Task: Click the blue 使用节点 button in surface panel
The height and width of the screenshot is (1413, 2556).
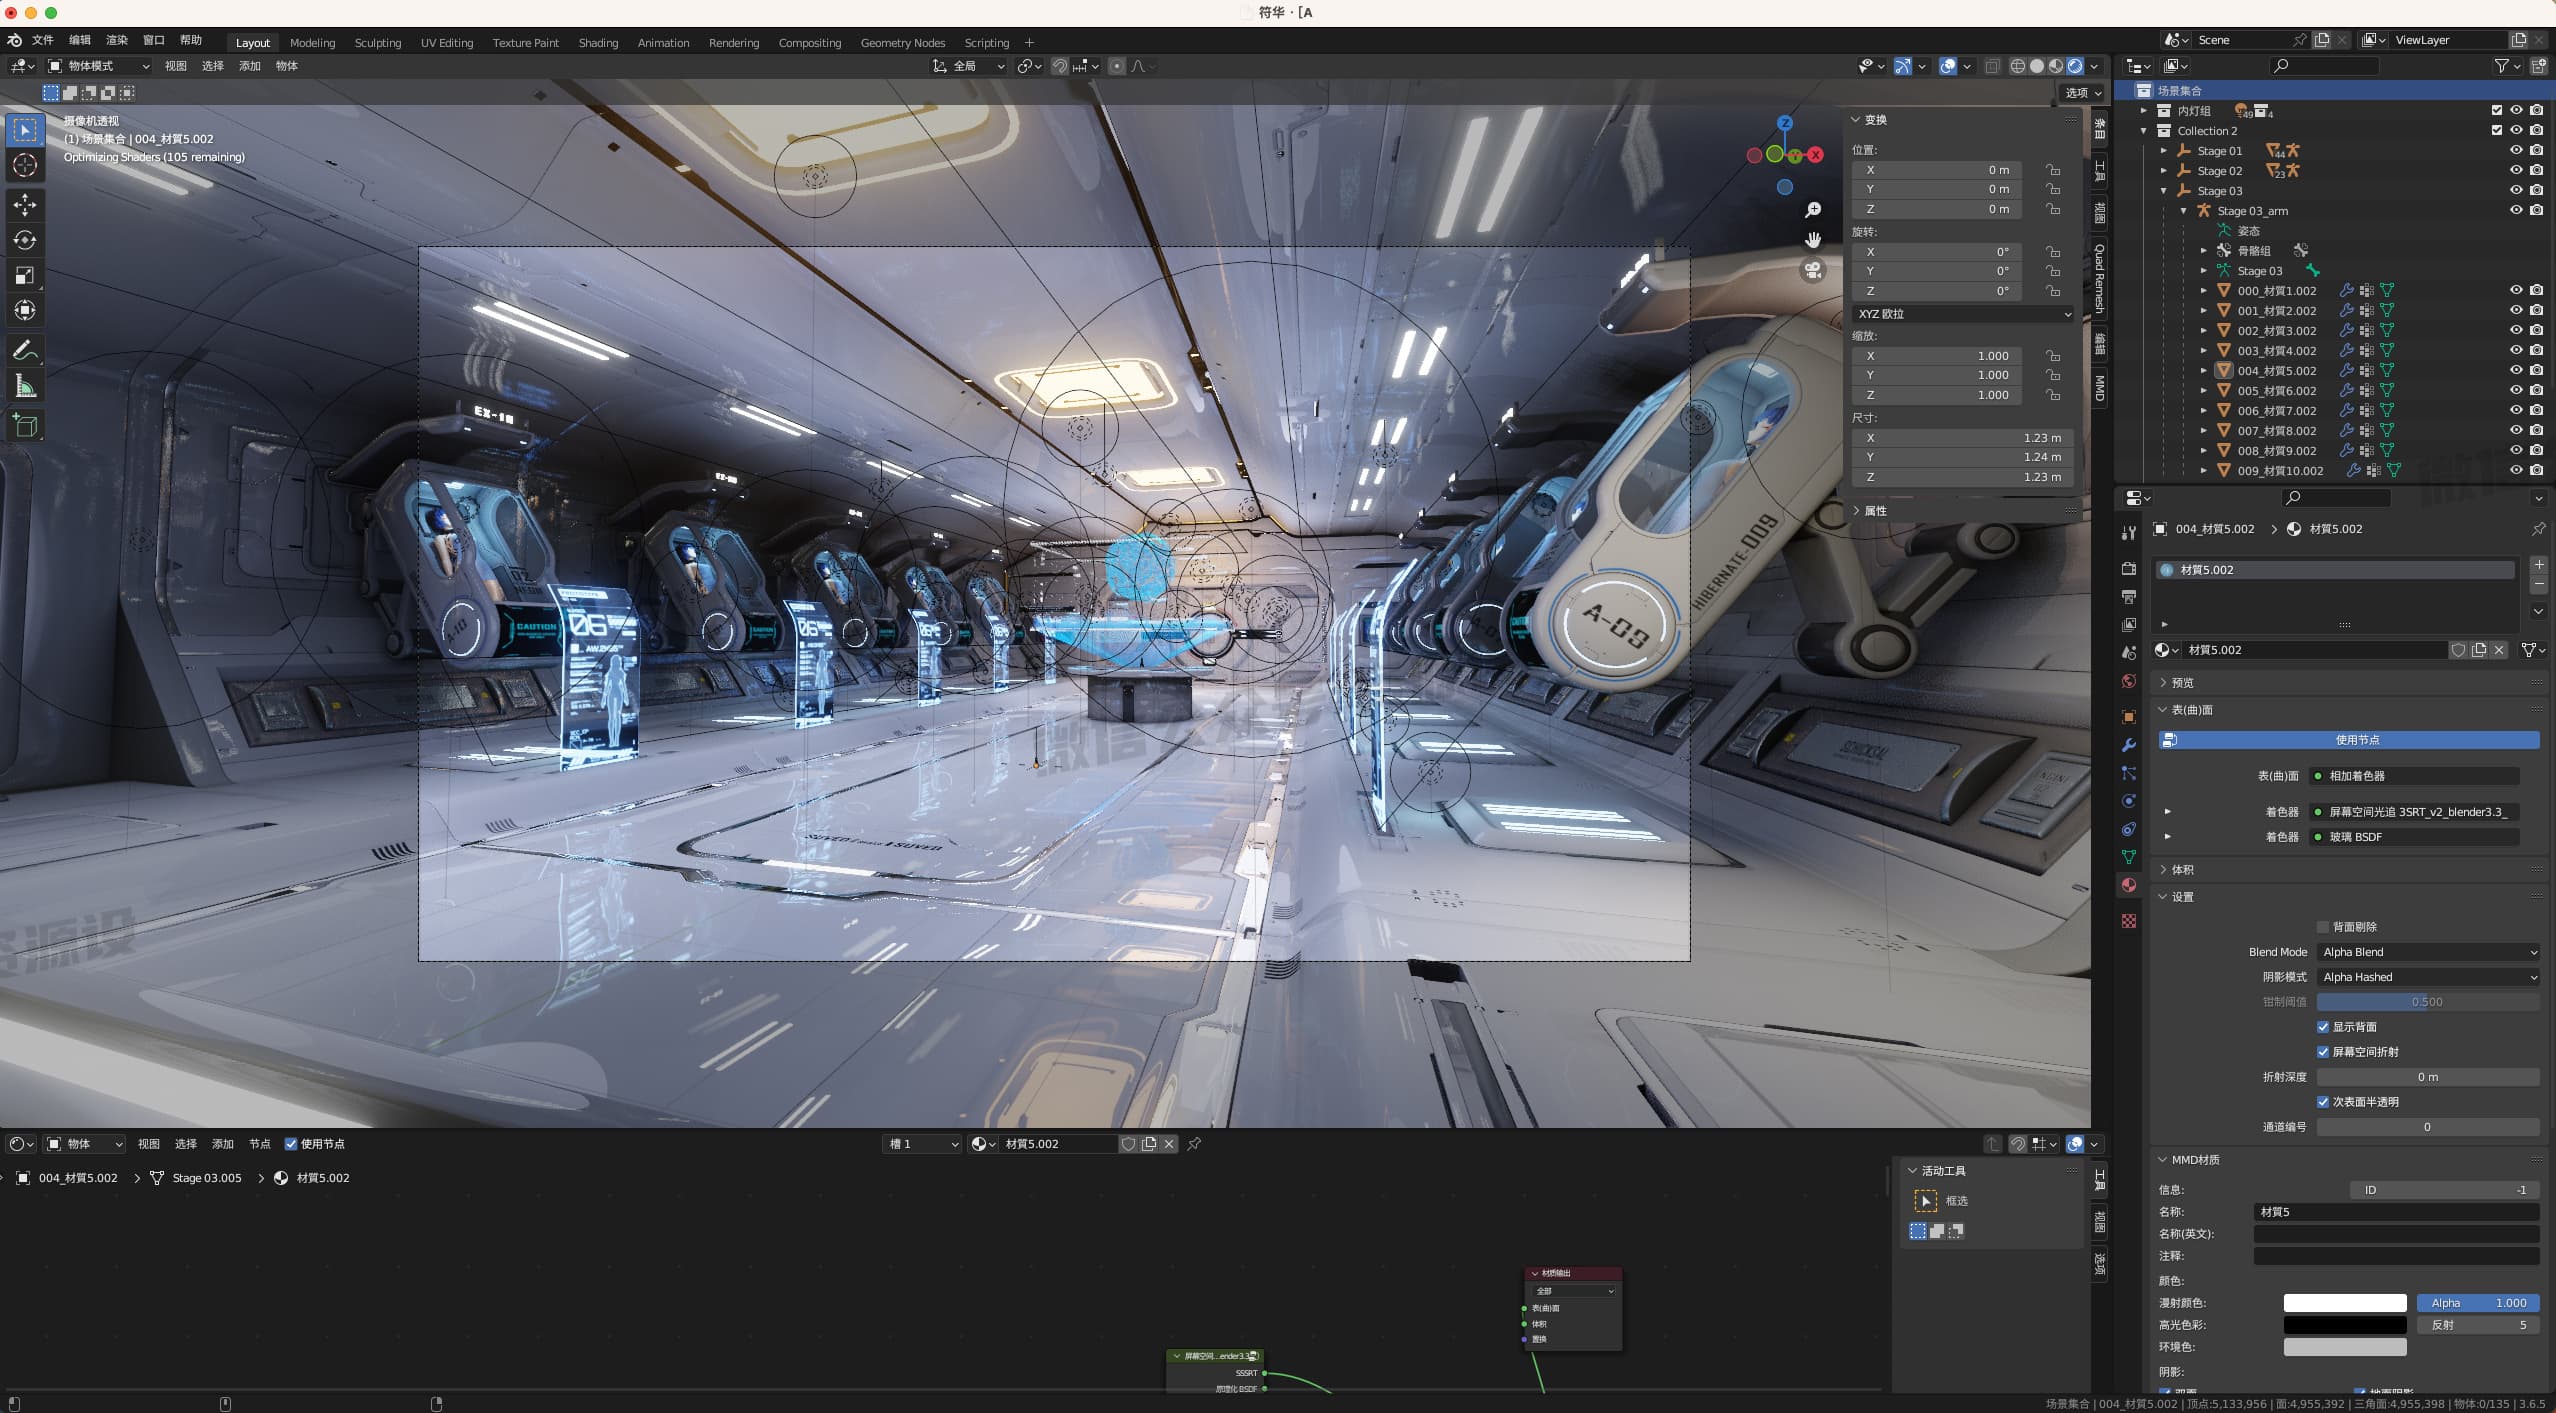Action: (2348, 740)
